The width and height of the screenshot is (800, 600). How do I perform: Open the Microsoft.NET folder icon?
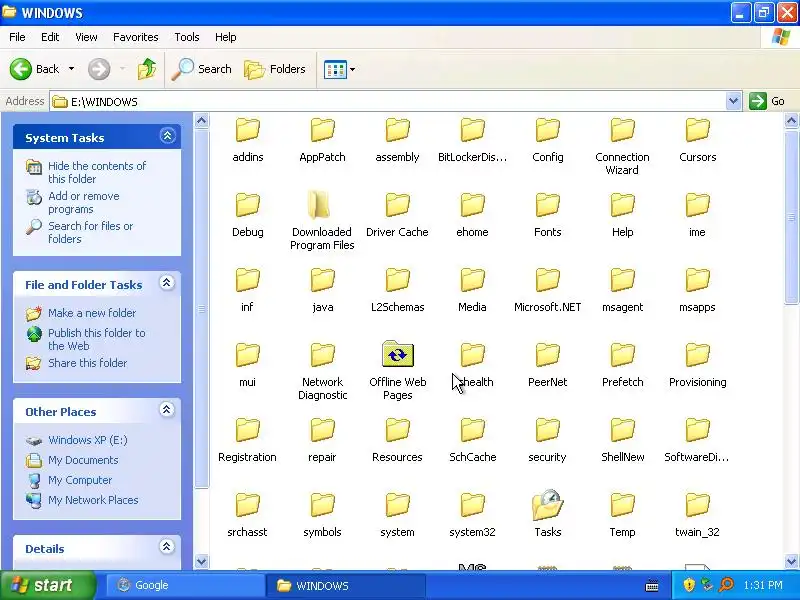tap(547, 280)
